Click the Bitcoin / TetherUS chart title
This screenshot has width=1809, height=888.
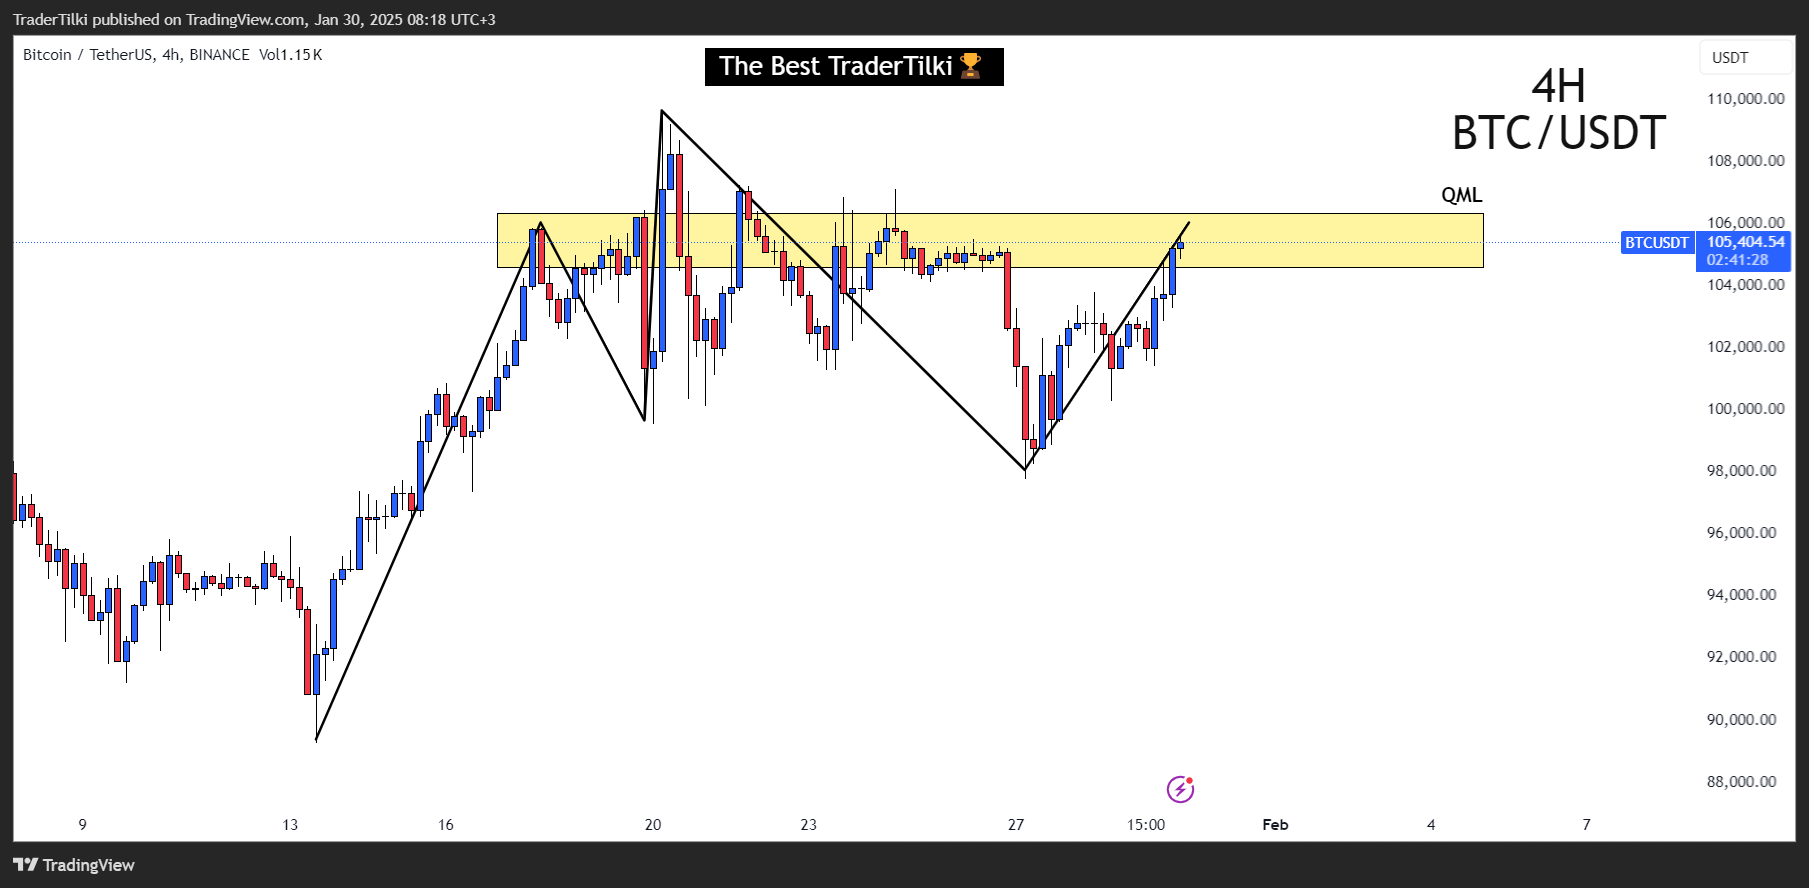point(136,55)
